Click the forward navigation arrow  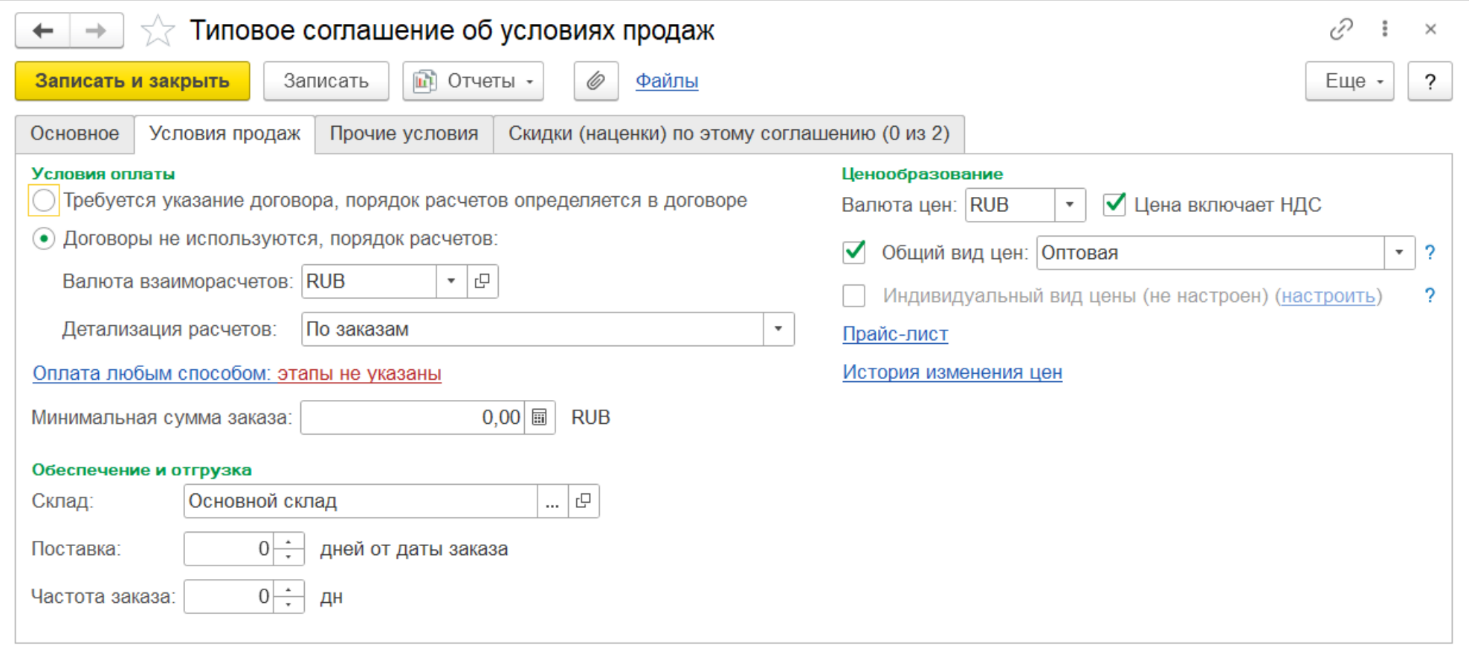96,31
